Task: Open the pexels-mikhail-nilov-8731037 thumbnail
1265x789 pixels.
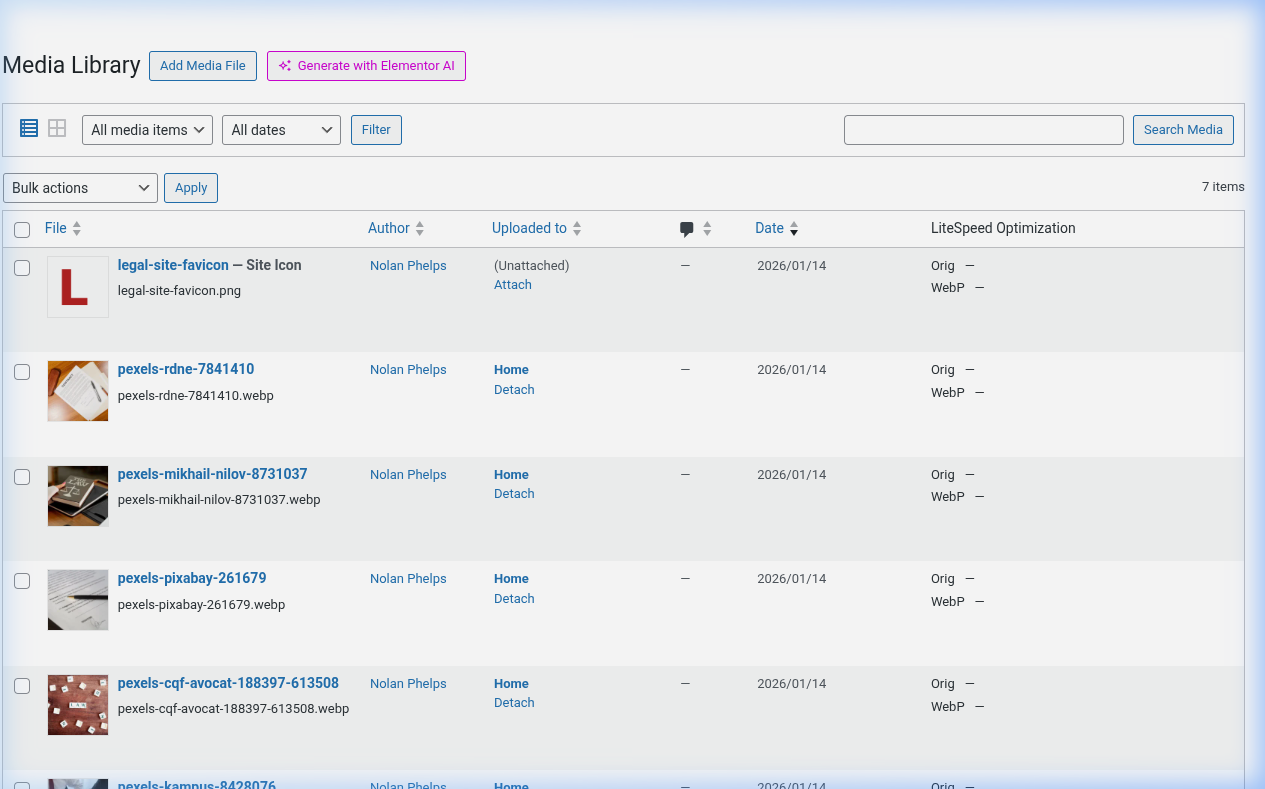Action: [x=77, y=496]
